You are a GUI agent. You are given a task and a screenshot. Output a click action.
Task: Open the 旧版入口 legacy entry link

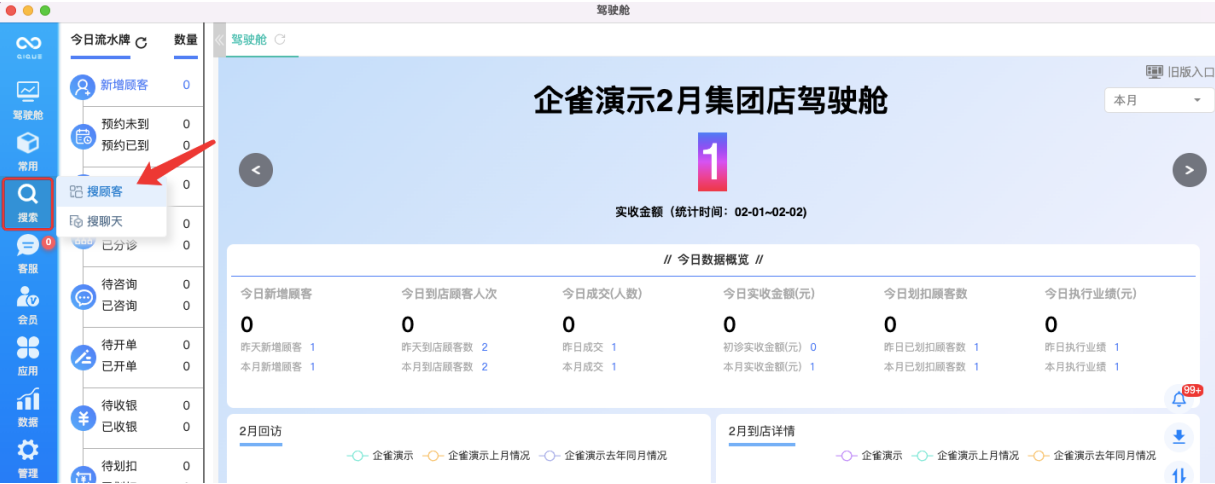click(x=1180, y=72)
